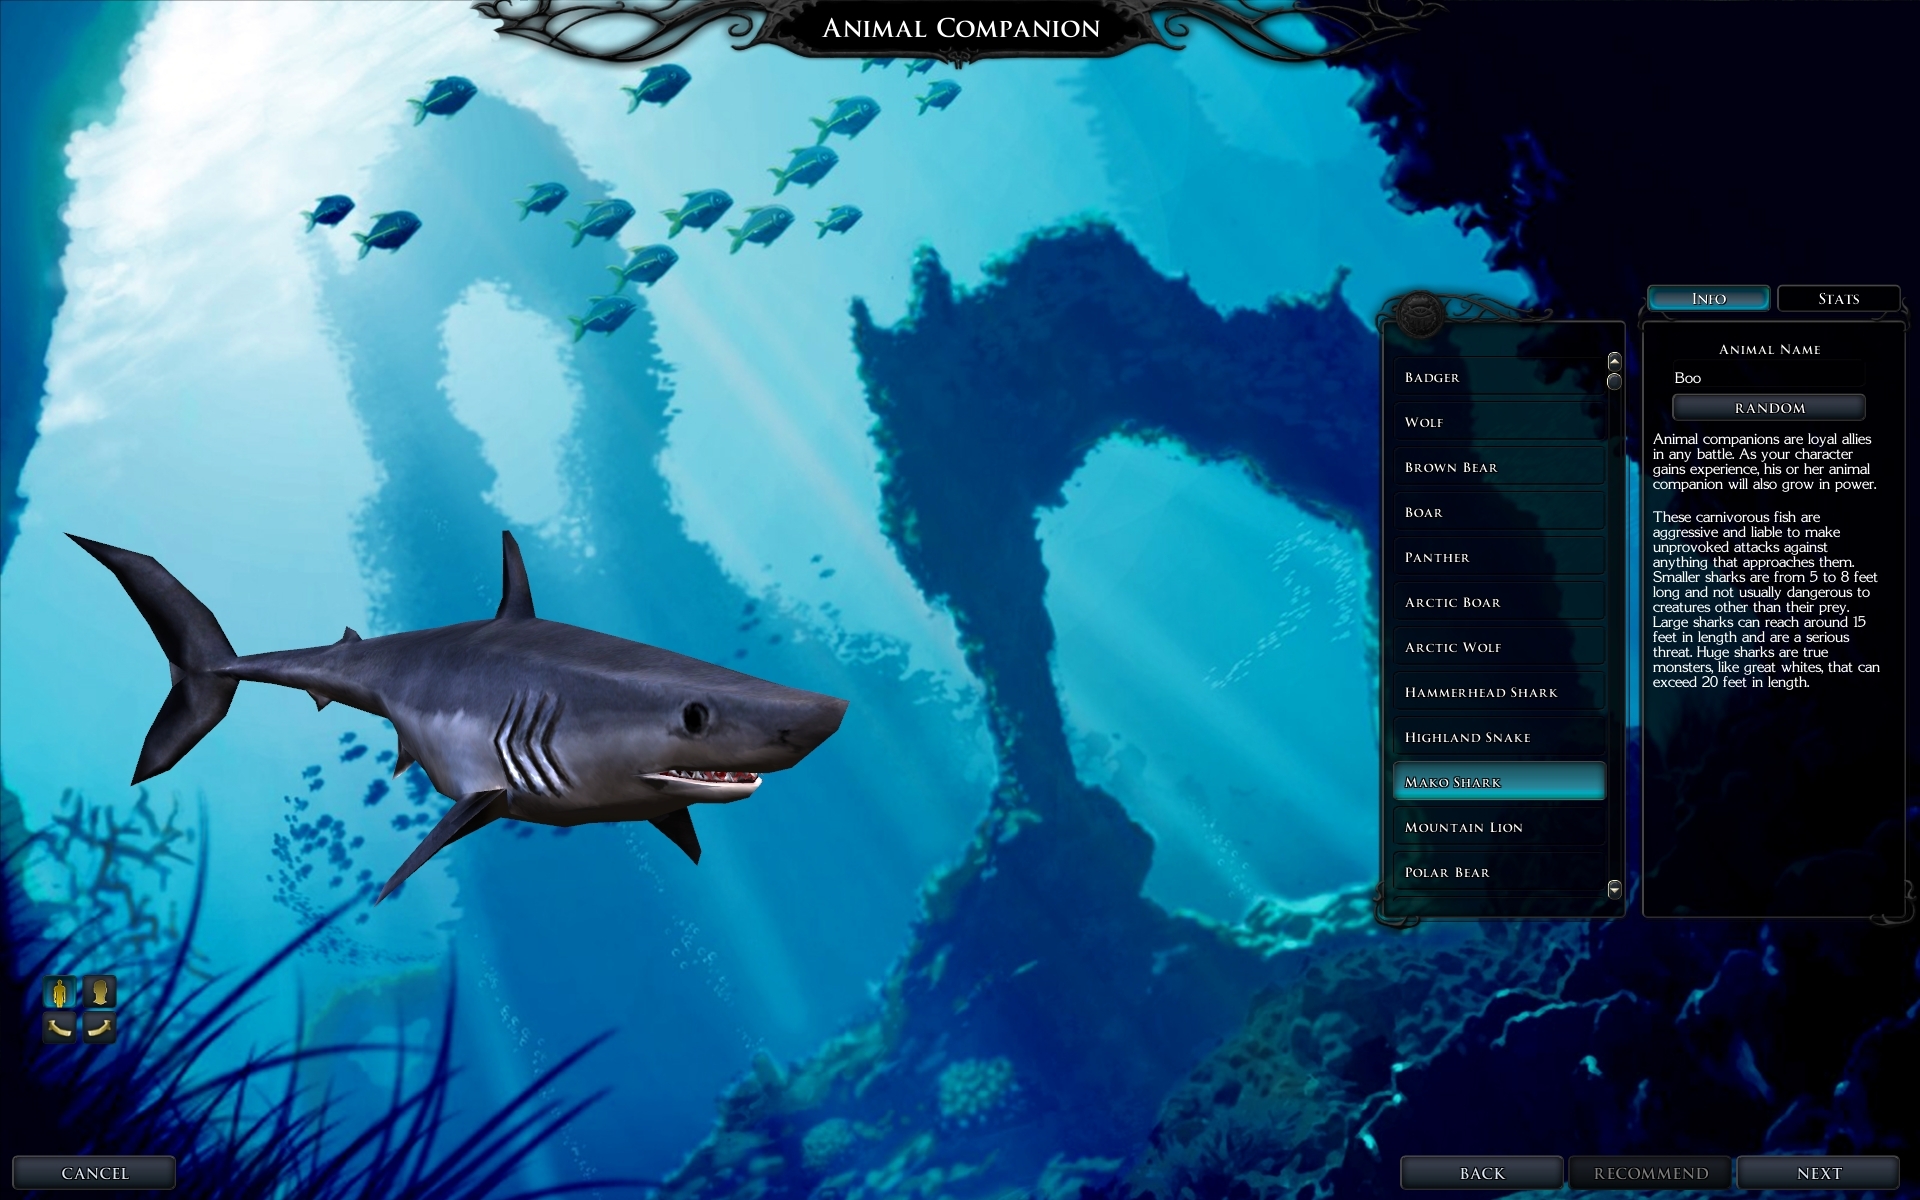Viewport: 1920px width, 1200px height.
Task: Proceed with the Next button
Action: coord(1818,1173)
